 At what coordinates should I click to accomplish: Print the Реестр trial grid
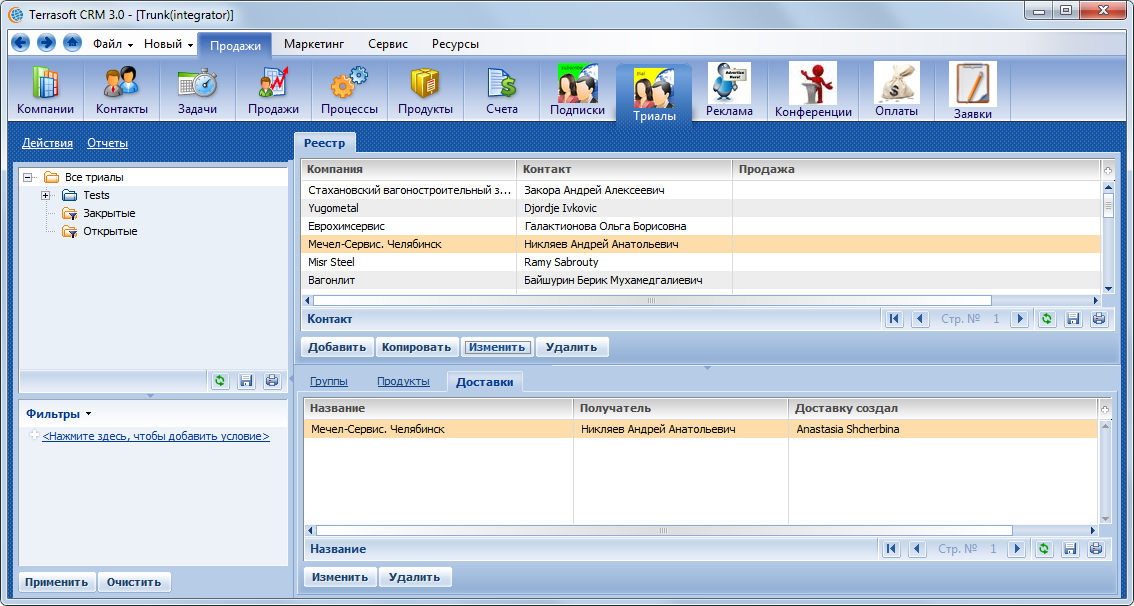tap(1099, 319)
